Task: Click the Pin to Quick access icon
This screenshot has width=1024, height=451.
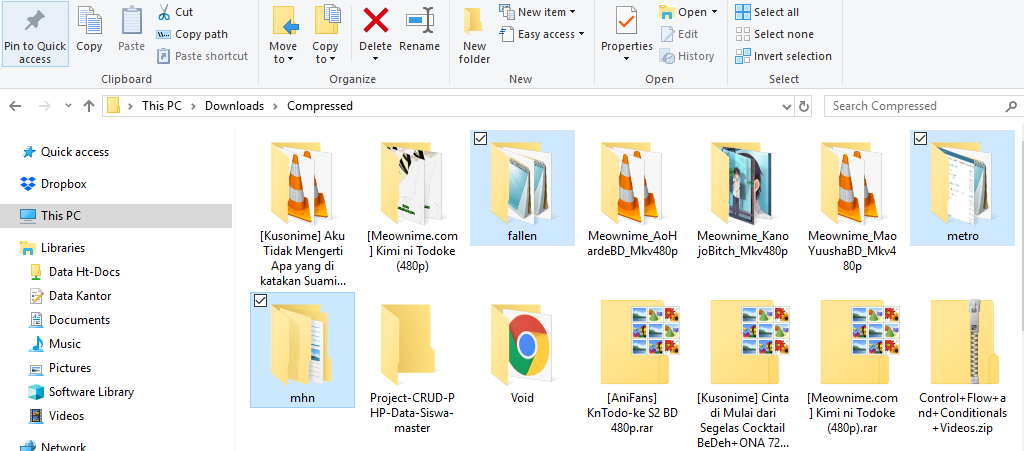Action: tap(35, 22)
